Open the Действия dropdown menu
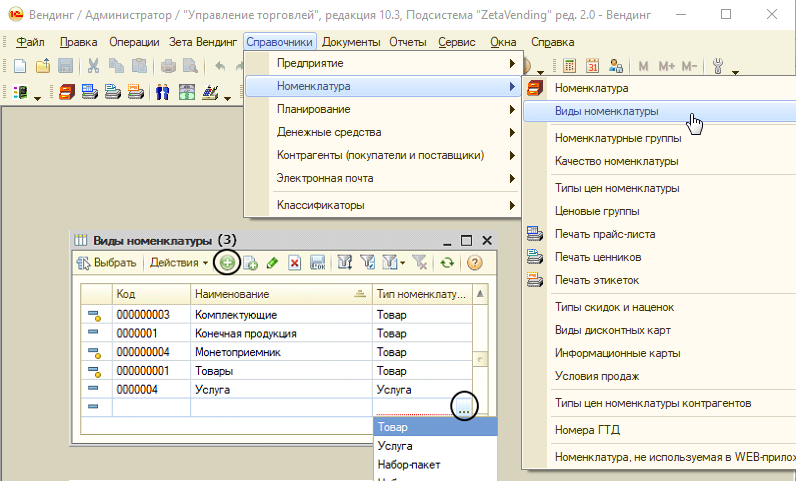796x481 pixels. [x=179, y=263]
